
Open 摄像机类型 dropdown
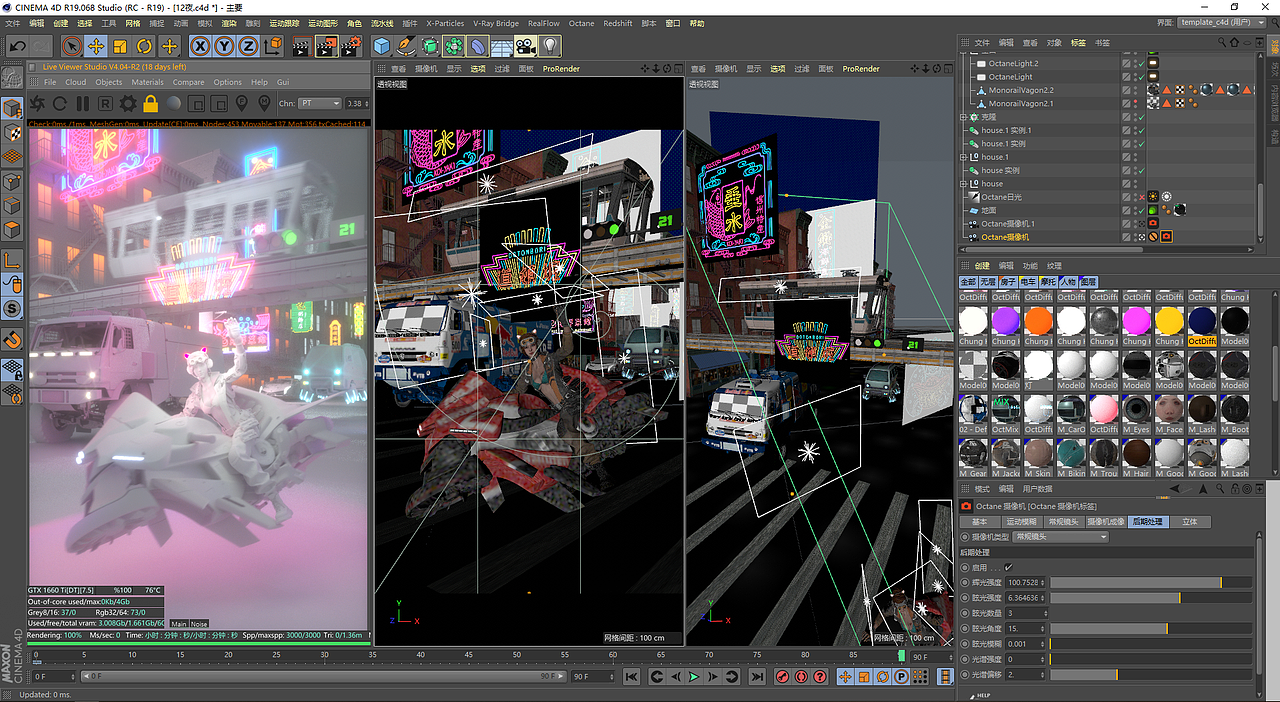point(1061,537)
